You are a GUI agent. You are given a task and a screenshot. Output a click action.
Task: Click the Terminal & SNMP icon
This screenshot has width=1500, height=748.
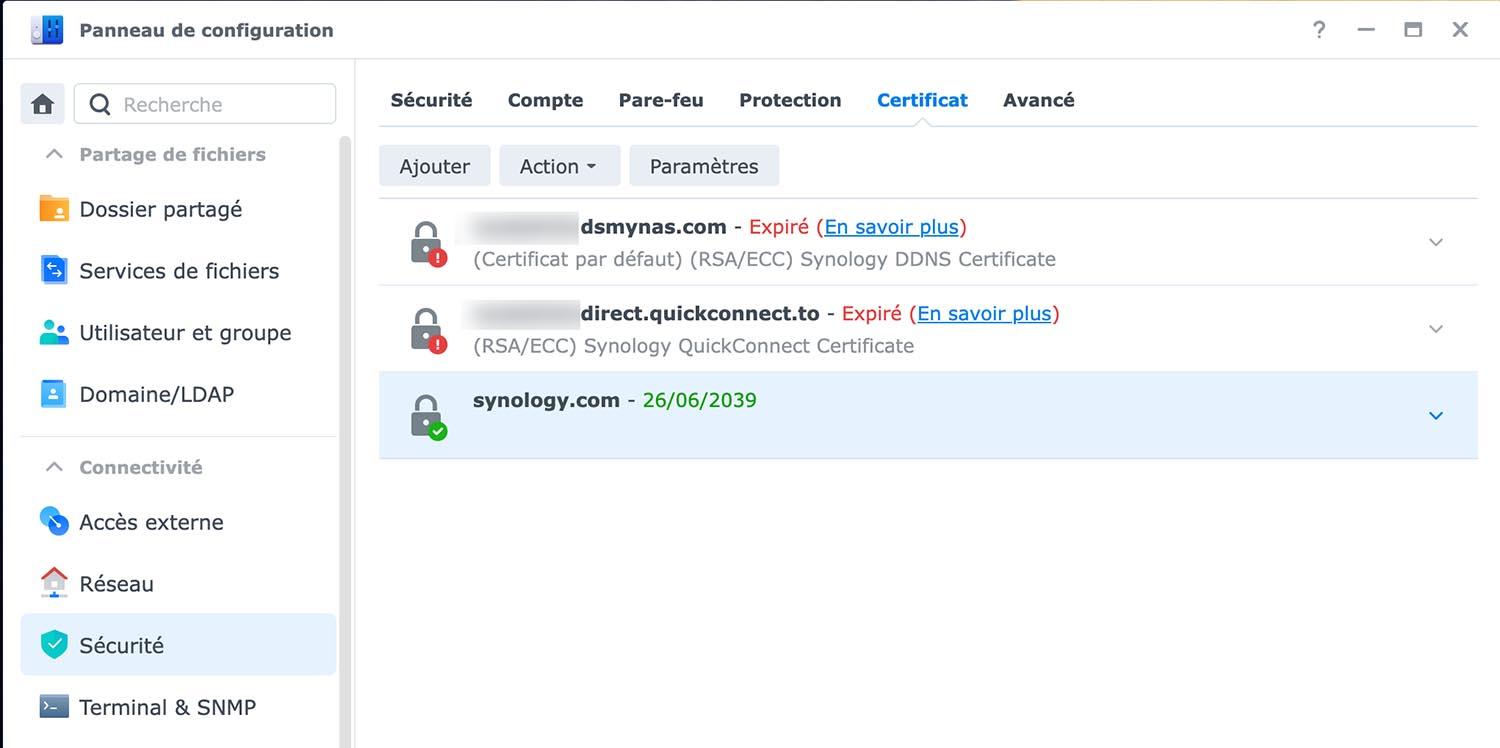54,707
